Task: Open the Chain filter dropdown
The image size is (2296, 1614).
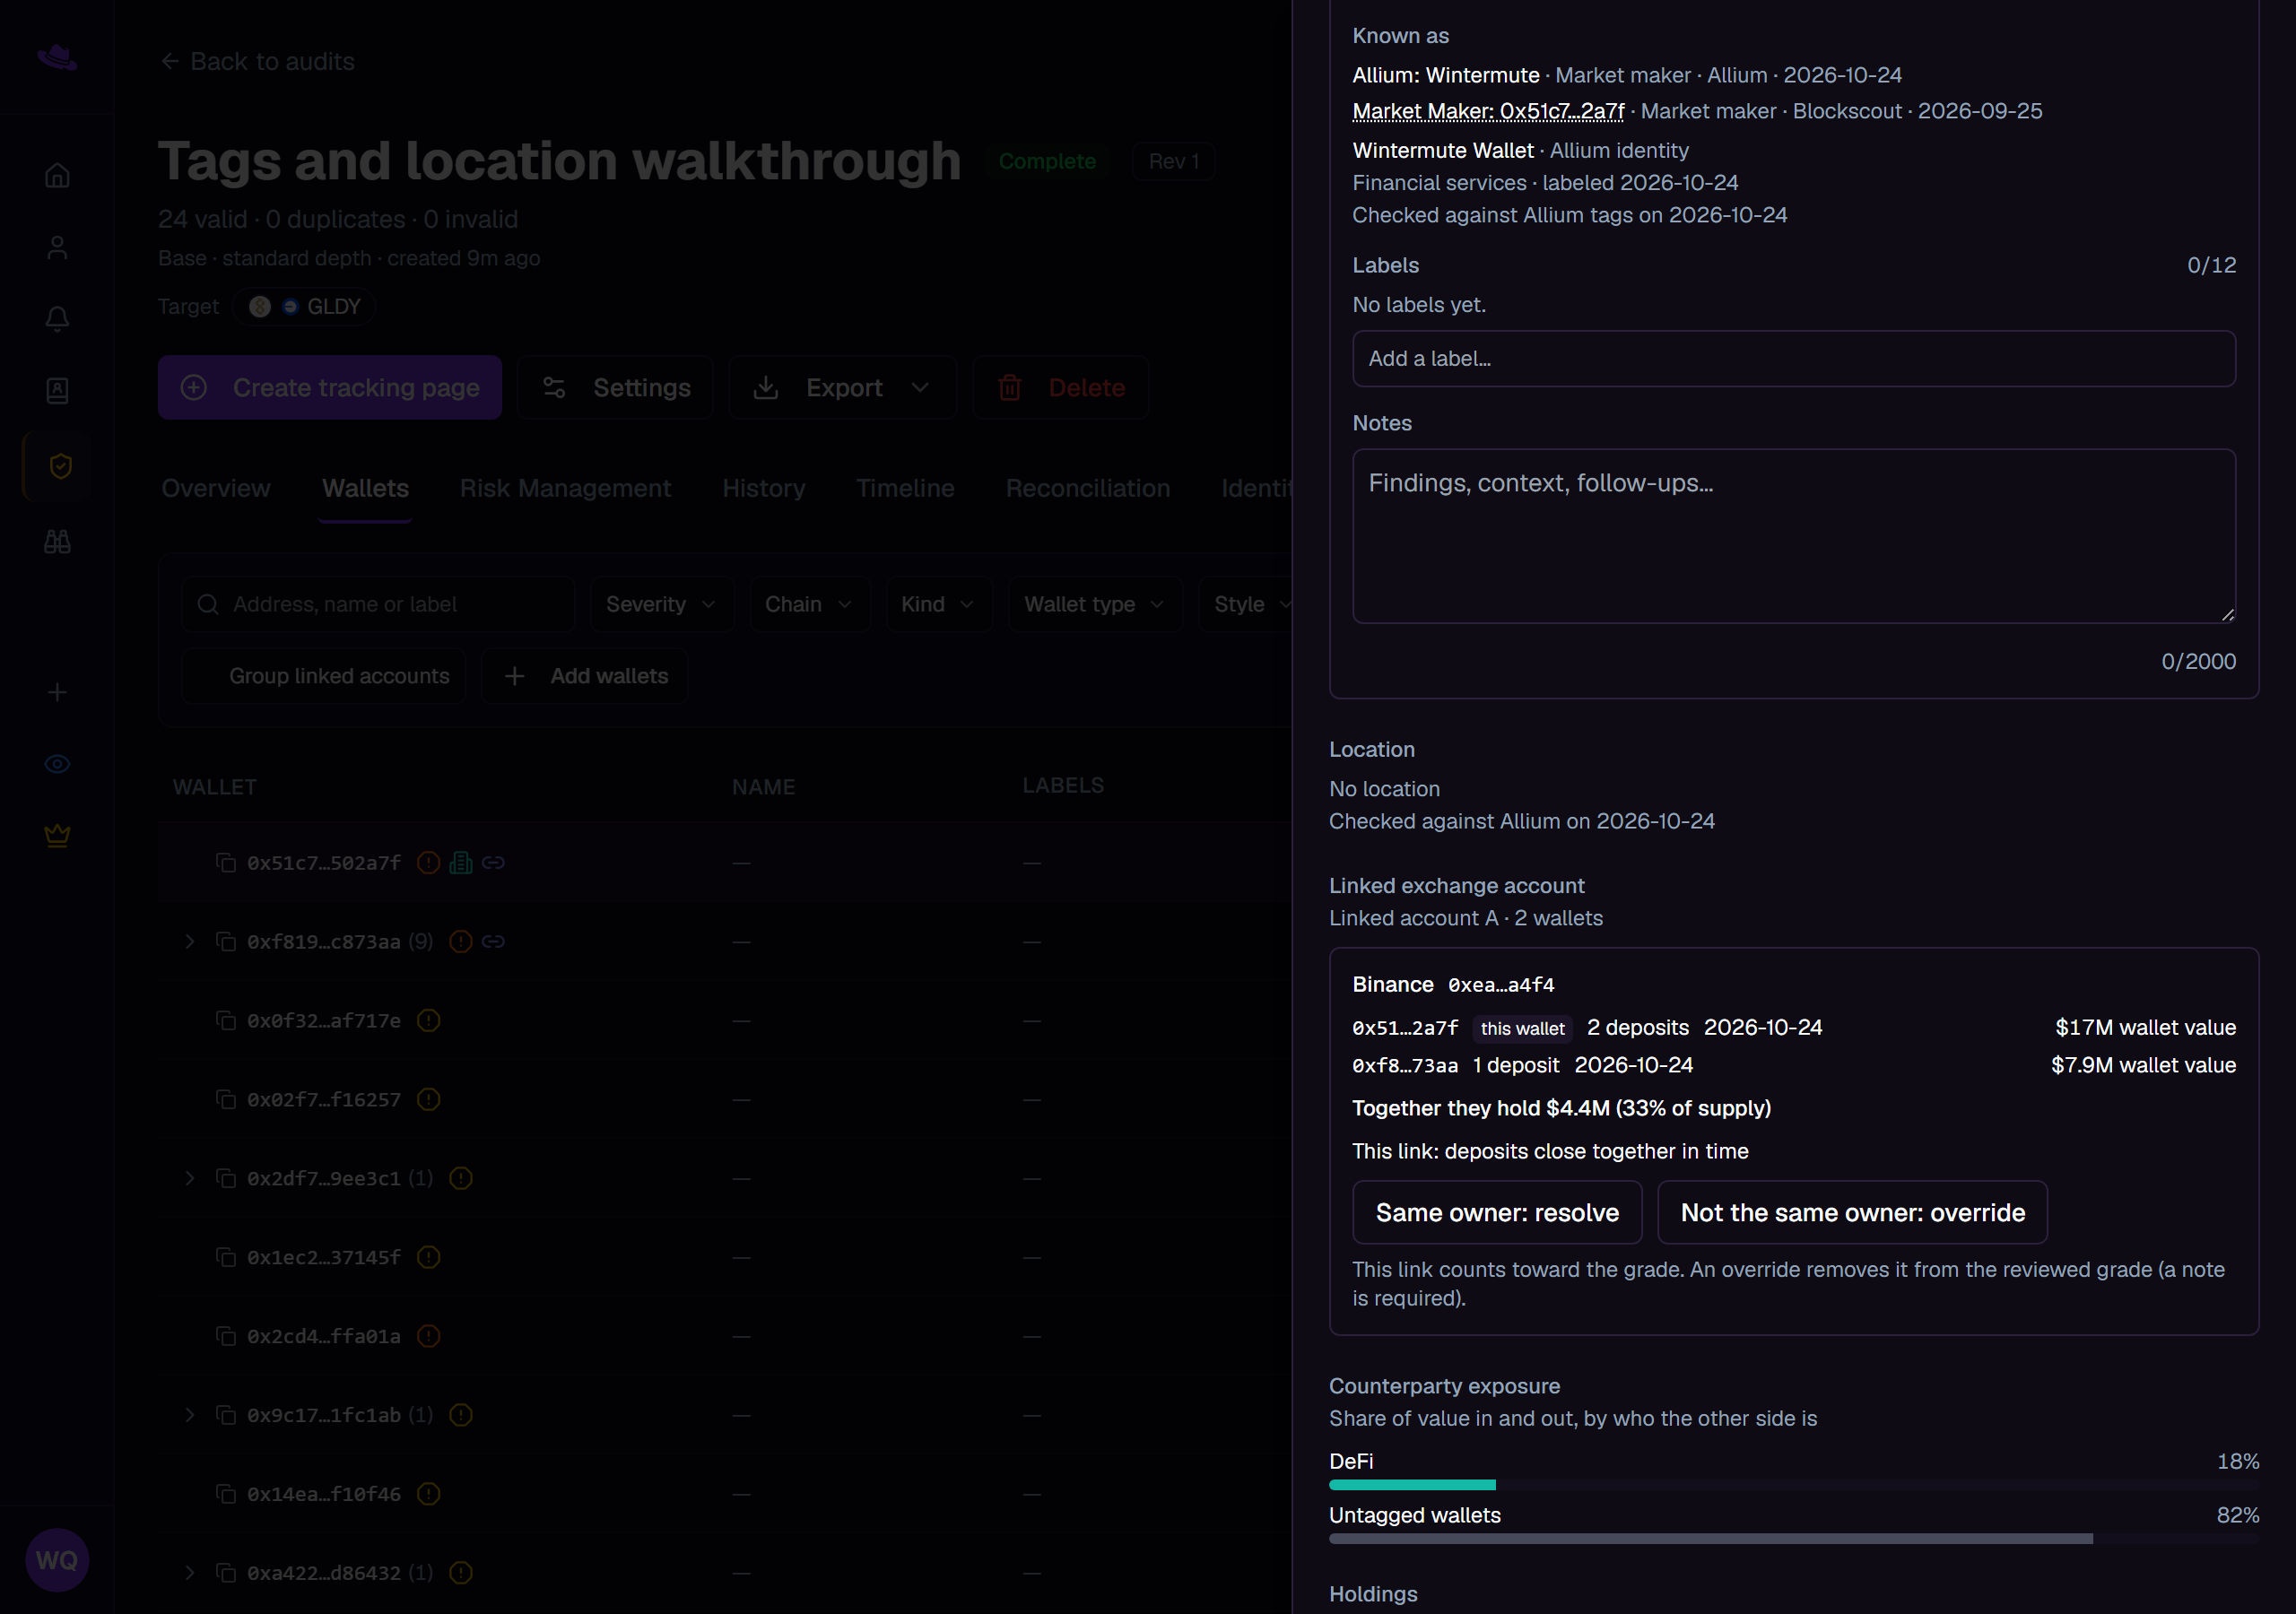Action: click(809, 604)
